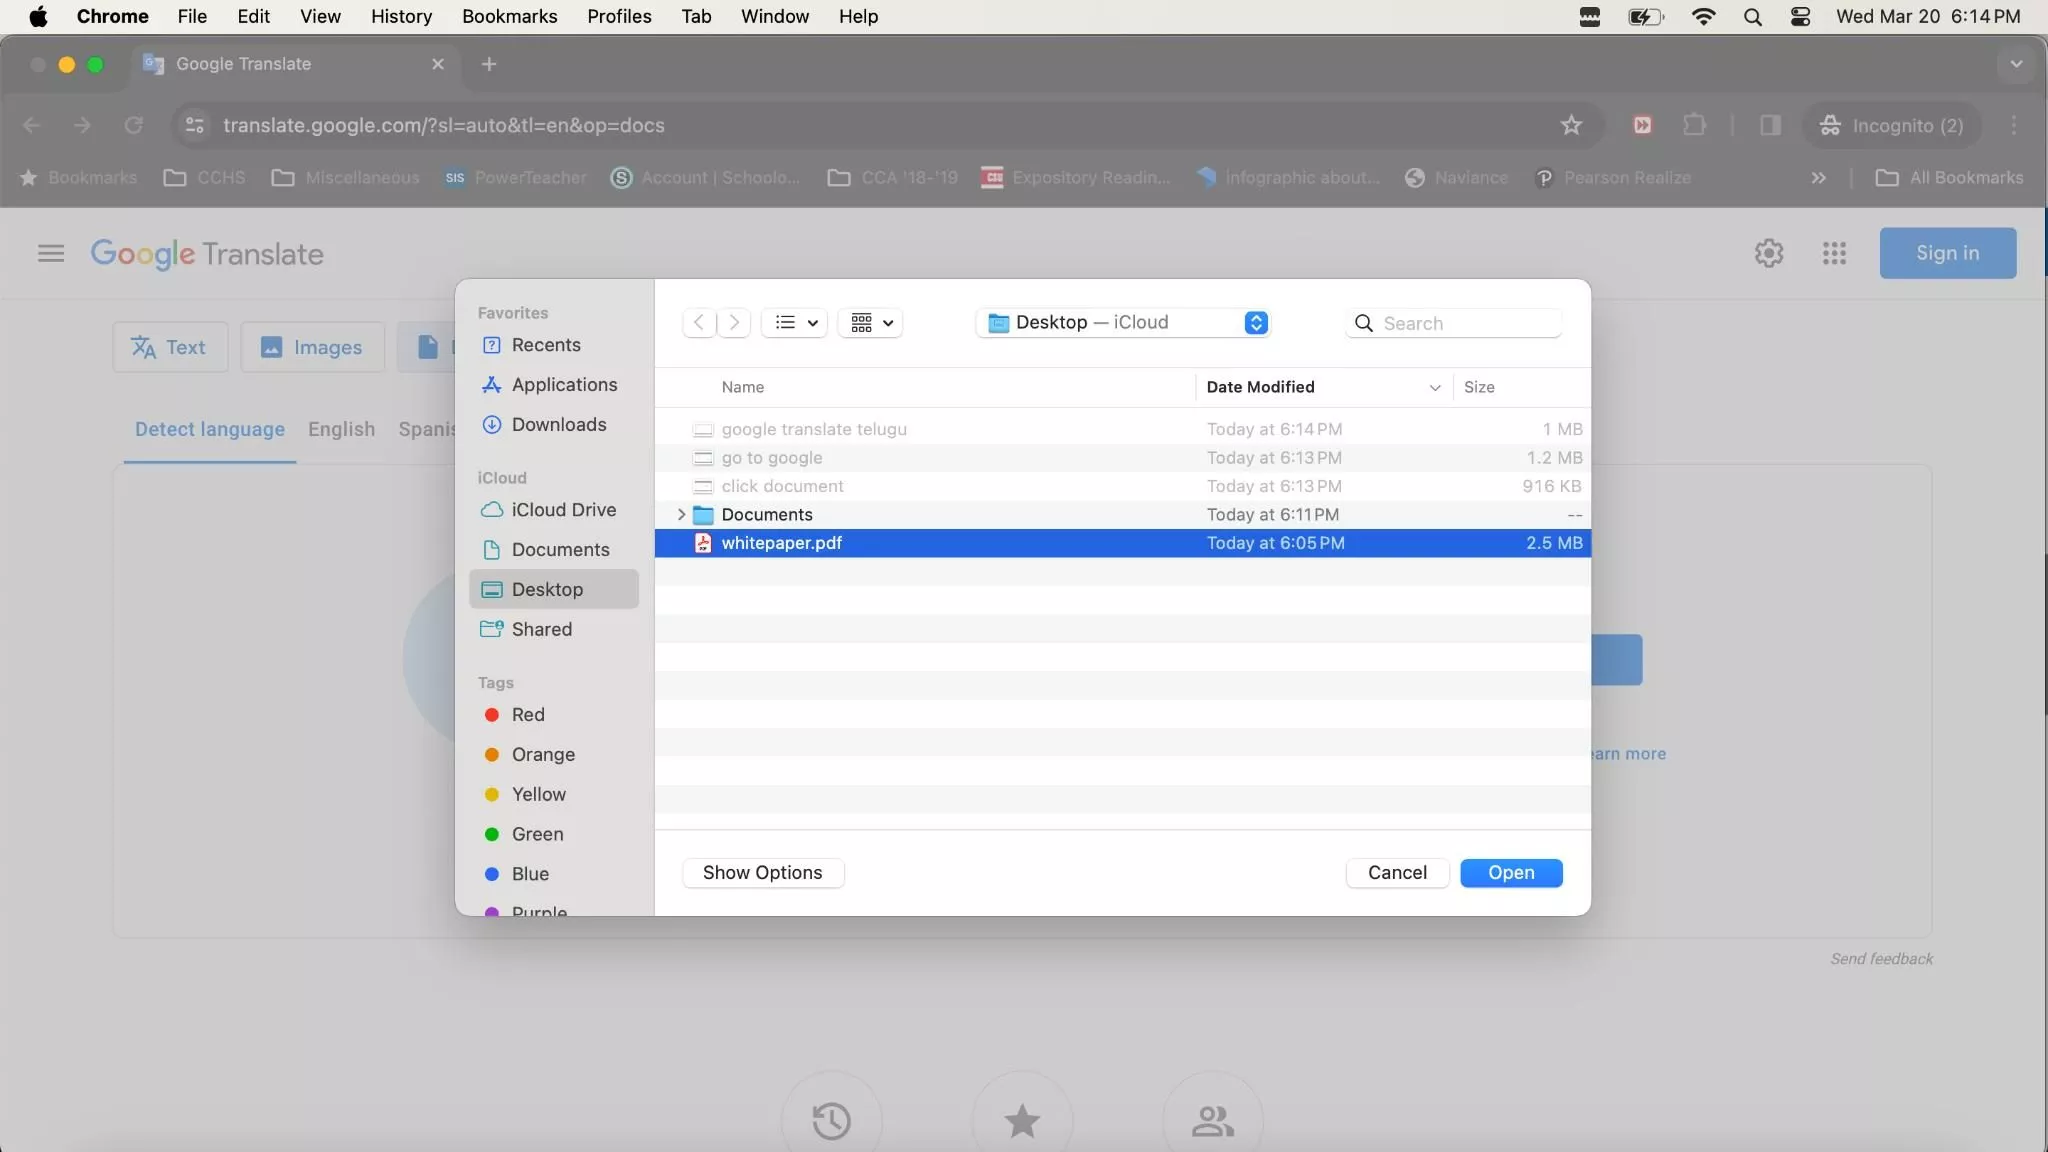This screenshot has height=1152, width=2048.
Task: Open iCloud Drive in the sidebar
Action: tap(563, 510)
